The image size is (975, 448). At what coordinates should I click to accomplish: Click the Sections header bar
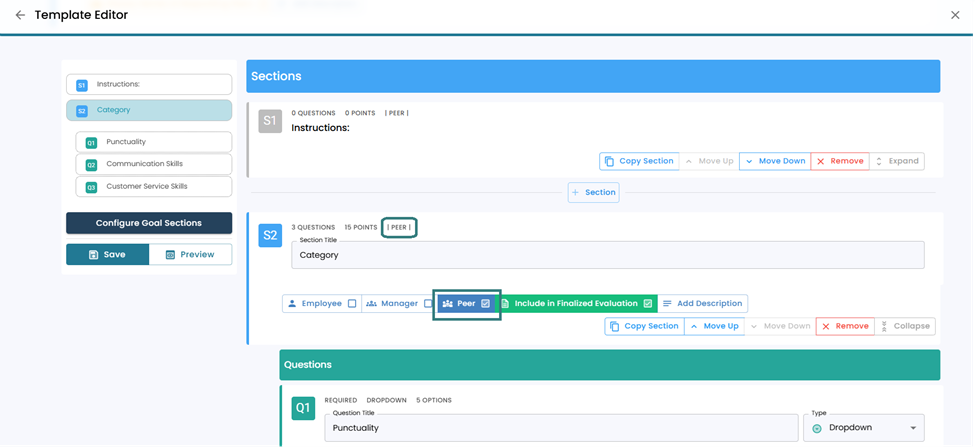[x=593, y=77]
